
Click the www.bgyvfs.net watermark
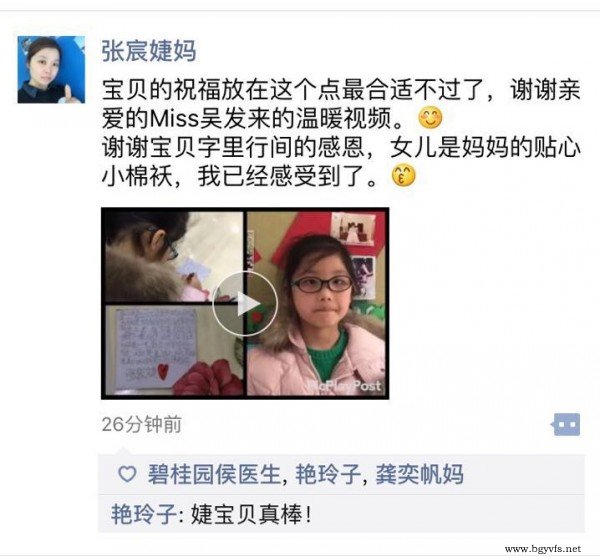click(x=543, y=549)
